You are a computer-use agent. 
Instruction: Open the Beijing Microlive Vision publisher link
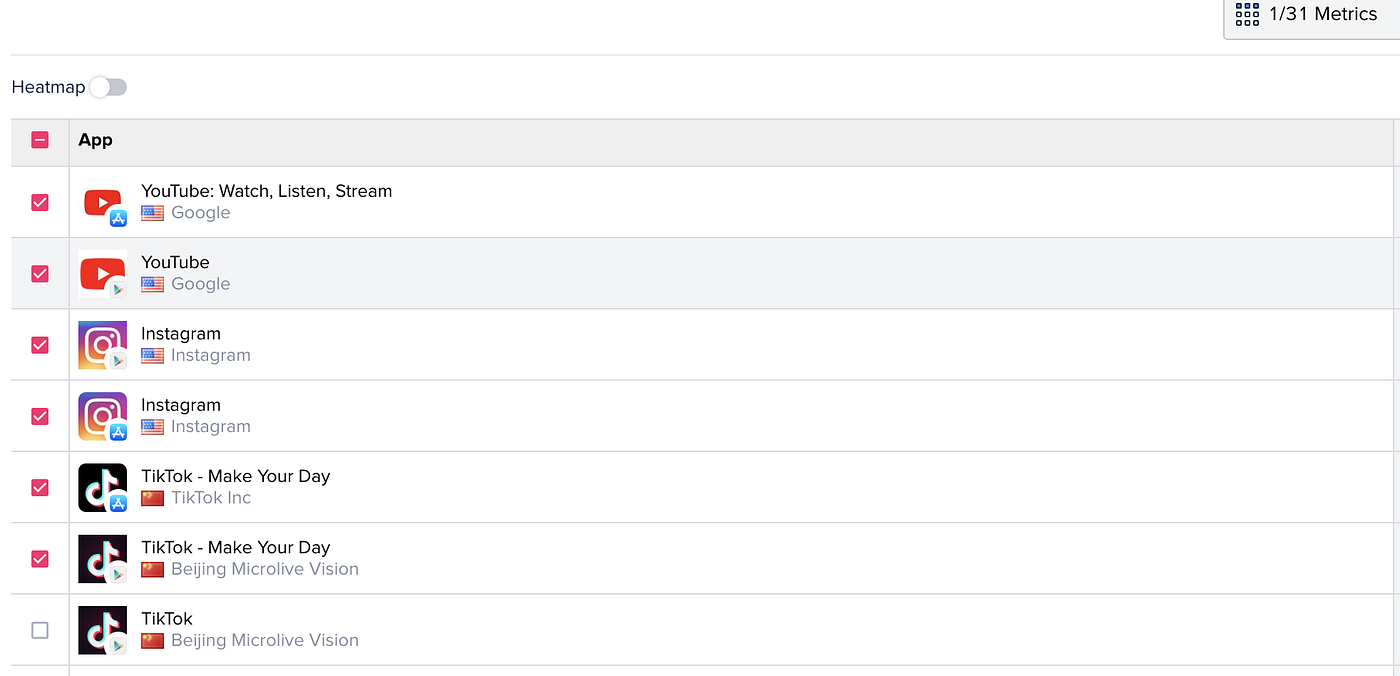264,568
